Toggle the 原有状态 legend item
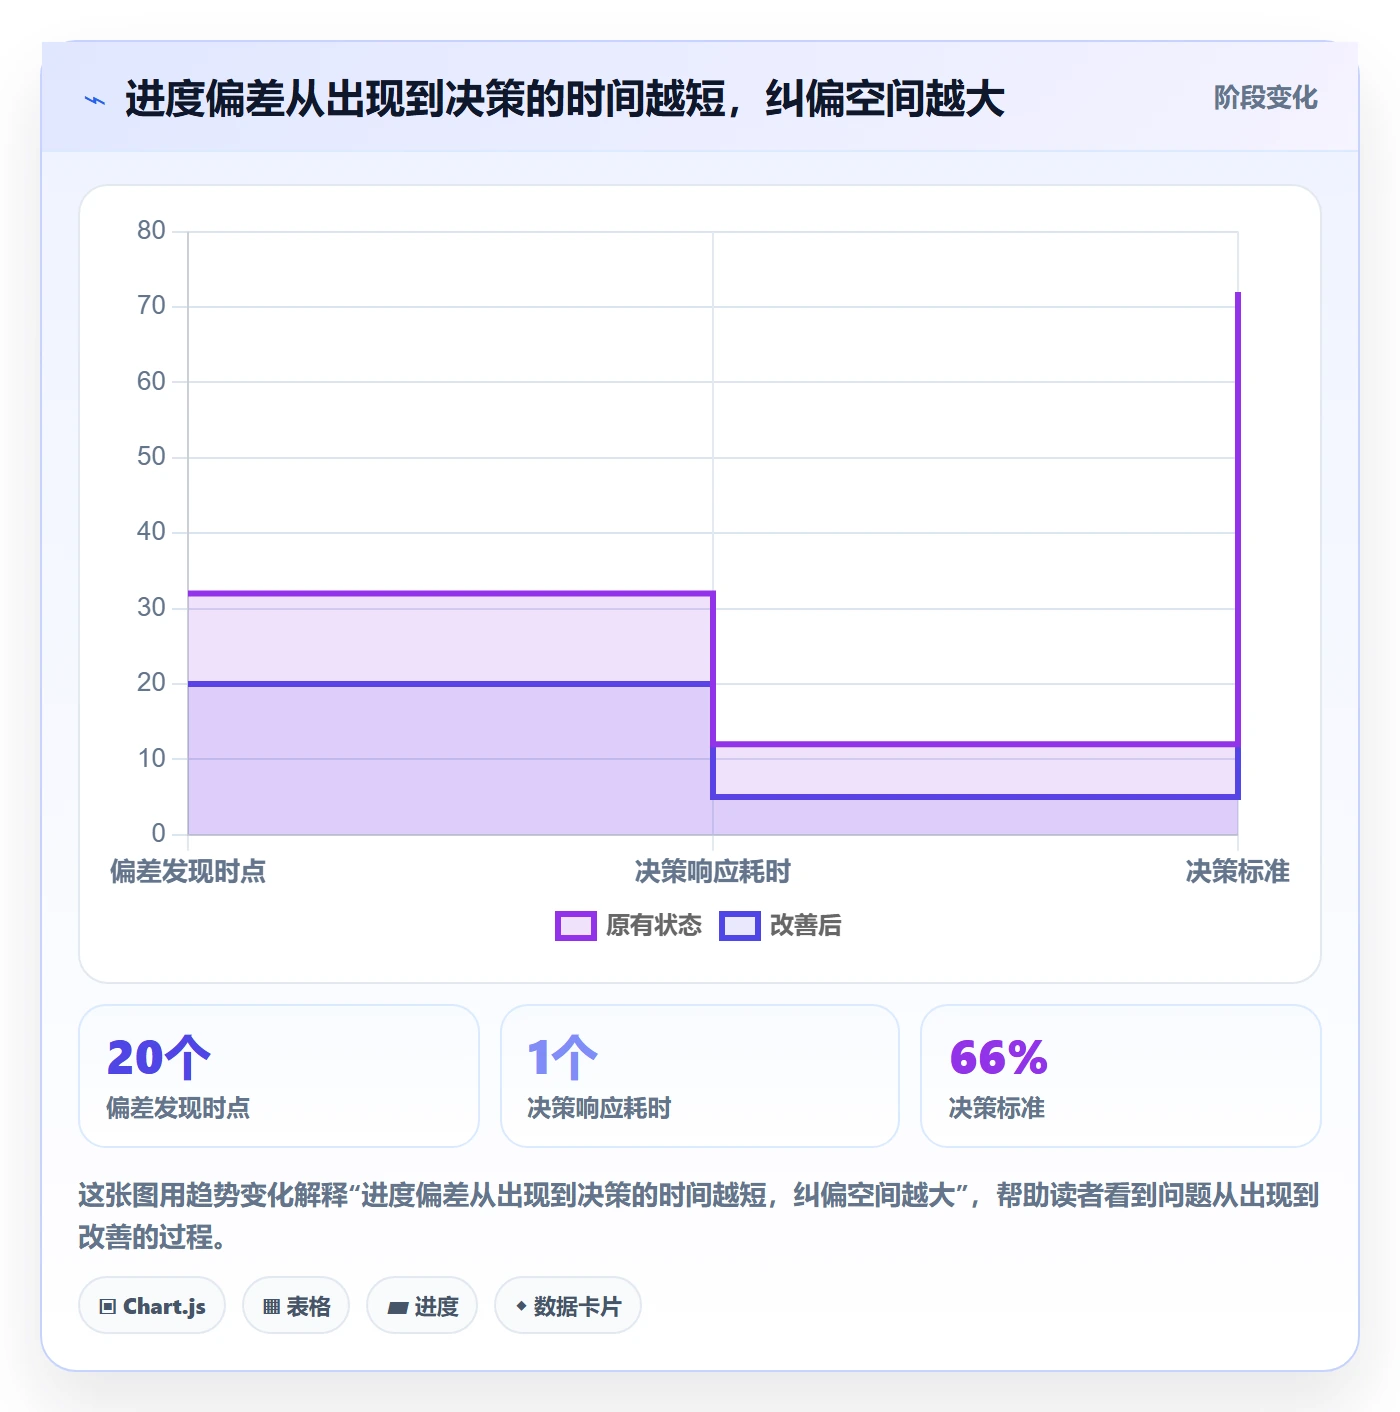The width and height of the screenshot is (1400, 1412). (629, 926)
